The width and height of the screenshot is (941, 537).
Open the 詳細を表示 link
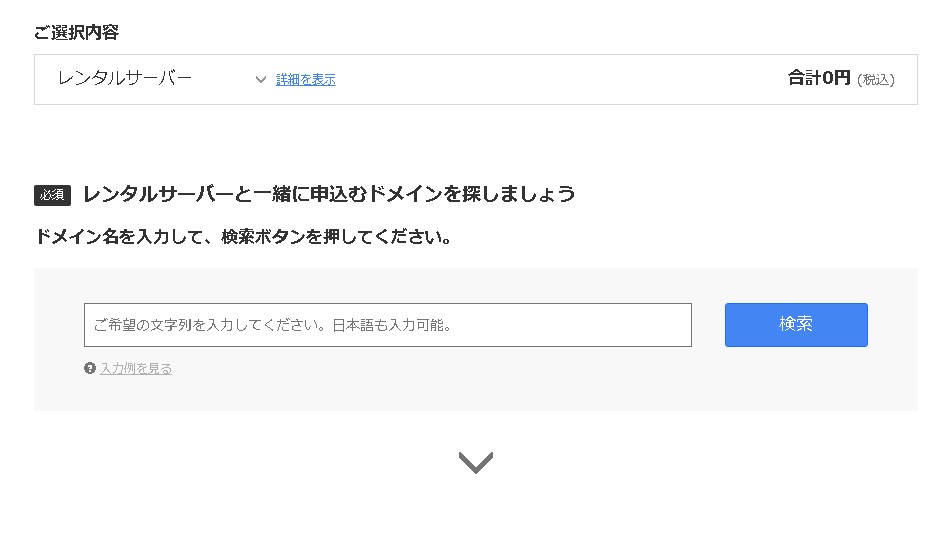pyautogui.click(x=306, y=80)
